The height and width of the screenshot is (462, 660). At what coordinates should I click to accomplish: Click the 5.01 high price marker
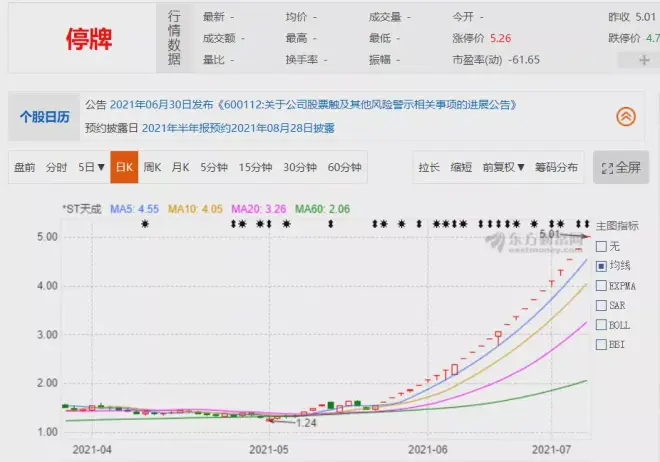click(x=551, y=233)
